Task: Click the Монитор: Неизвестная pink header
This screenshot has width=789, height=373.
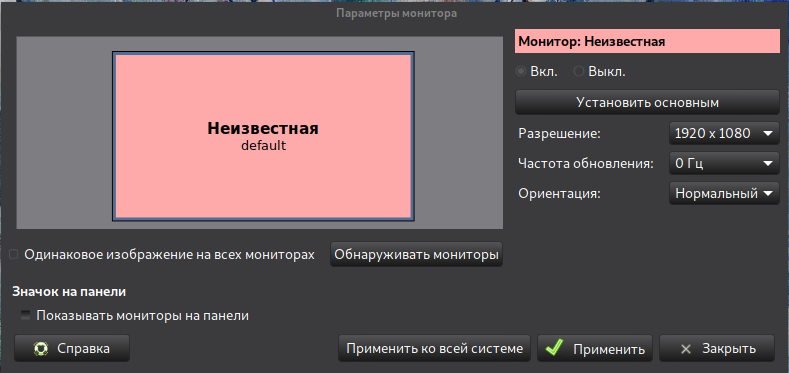Action: click(647, 41)
